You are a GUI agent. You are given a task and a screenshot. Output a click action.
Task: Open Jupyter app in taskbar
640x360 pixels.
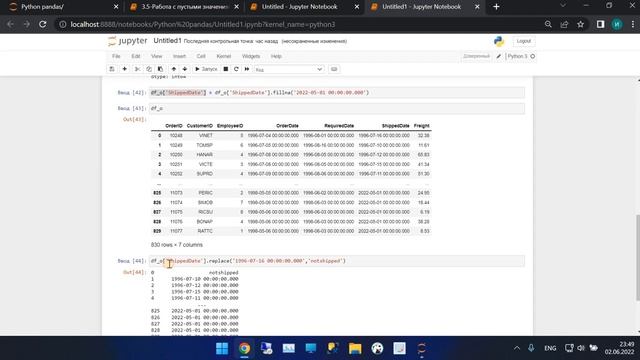(422, 348)
